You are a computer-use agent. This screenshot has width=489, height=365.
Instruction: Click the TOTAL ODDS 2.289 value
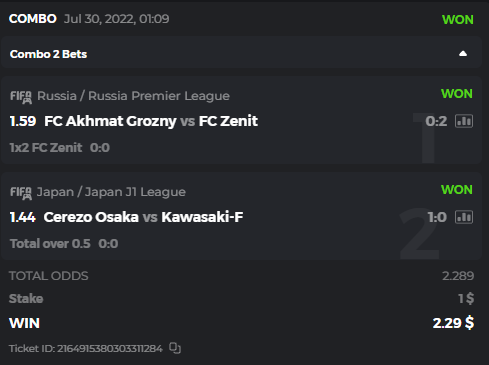coord(458,276)
